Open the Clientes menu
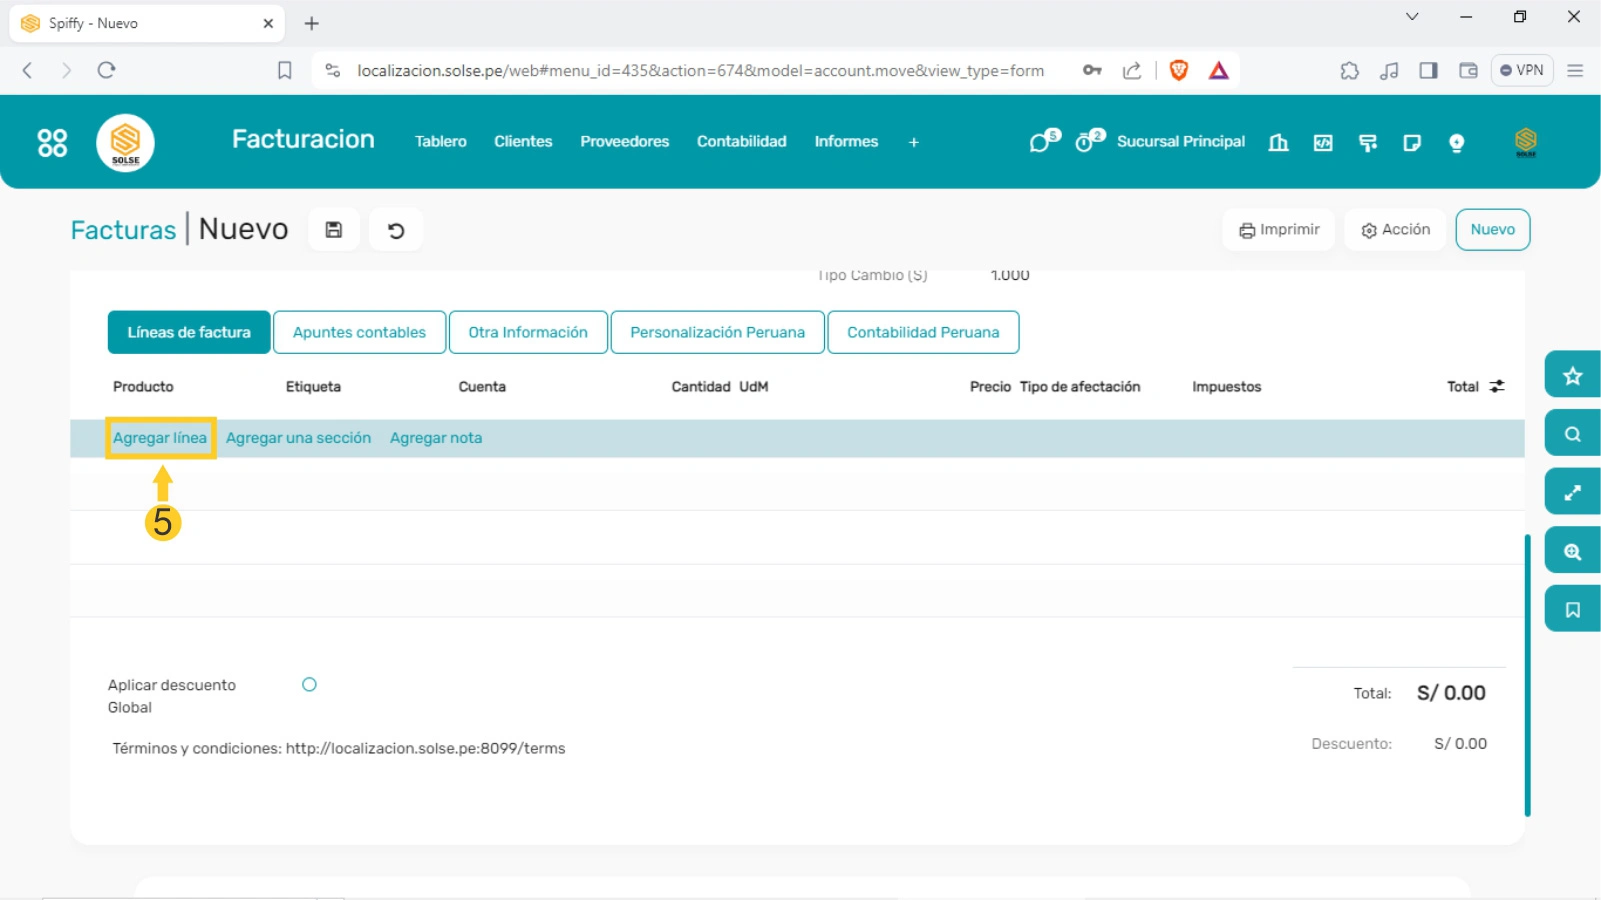1601x900 pixels. click(522, 142)
